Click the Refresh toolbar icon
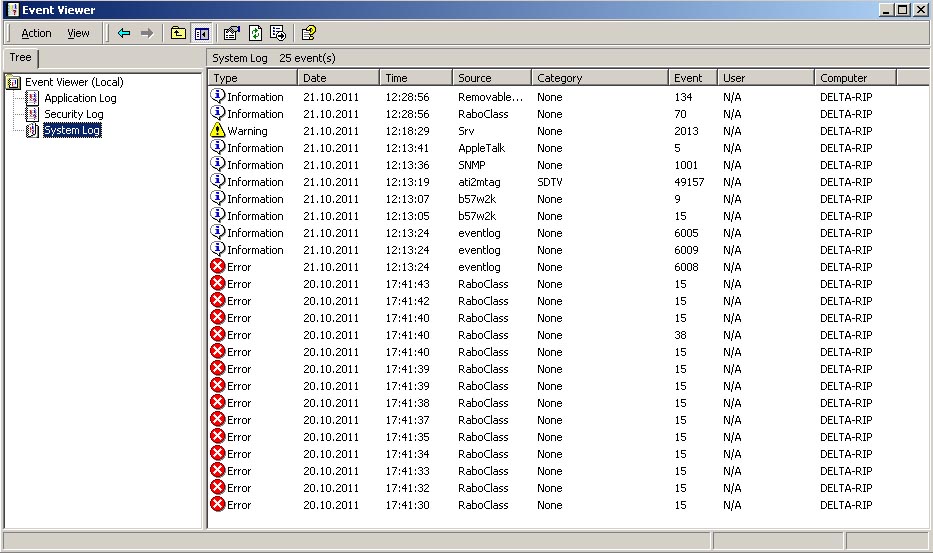 [x=255, y=33]
